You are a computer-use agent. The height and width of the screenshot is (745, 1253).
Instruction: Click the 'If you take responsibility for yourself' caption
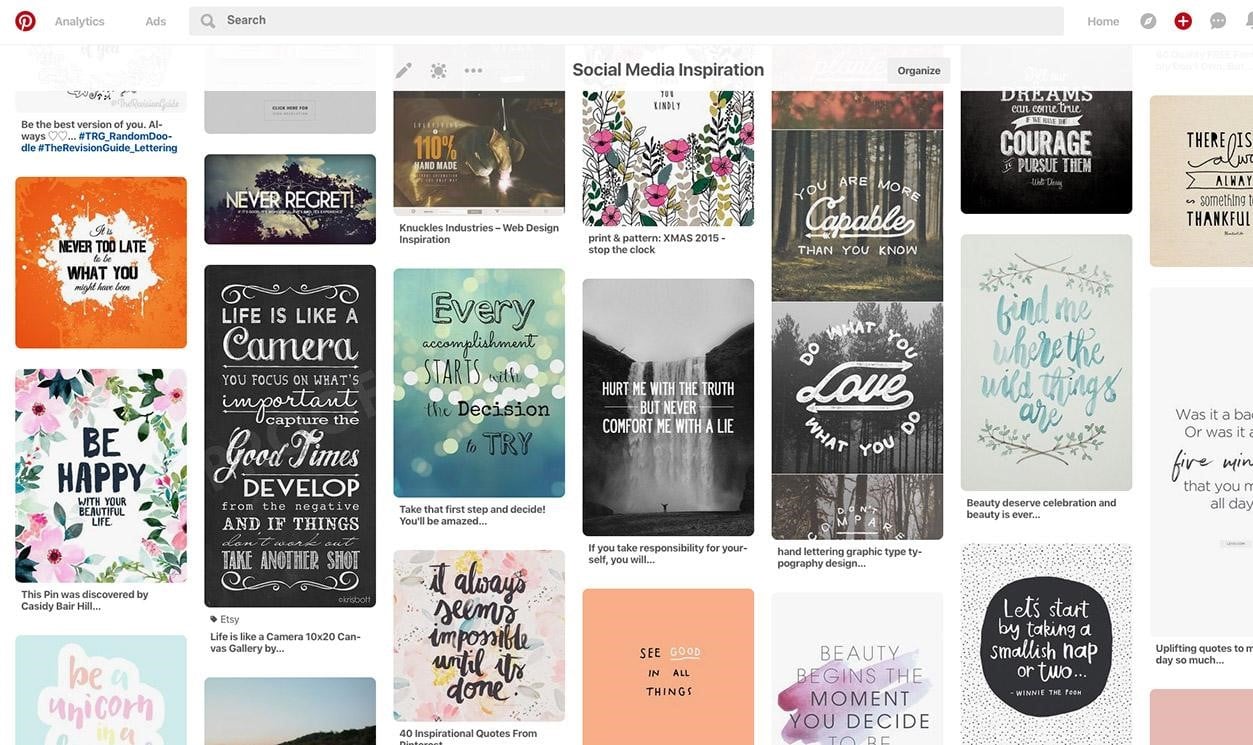click(x=668, y=554)
